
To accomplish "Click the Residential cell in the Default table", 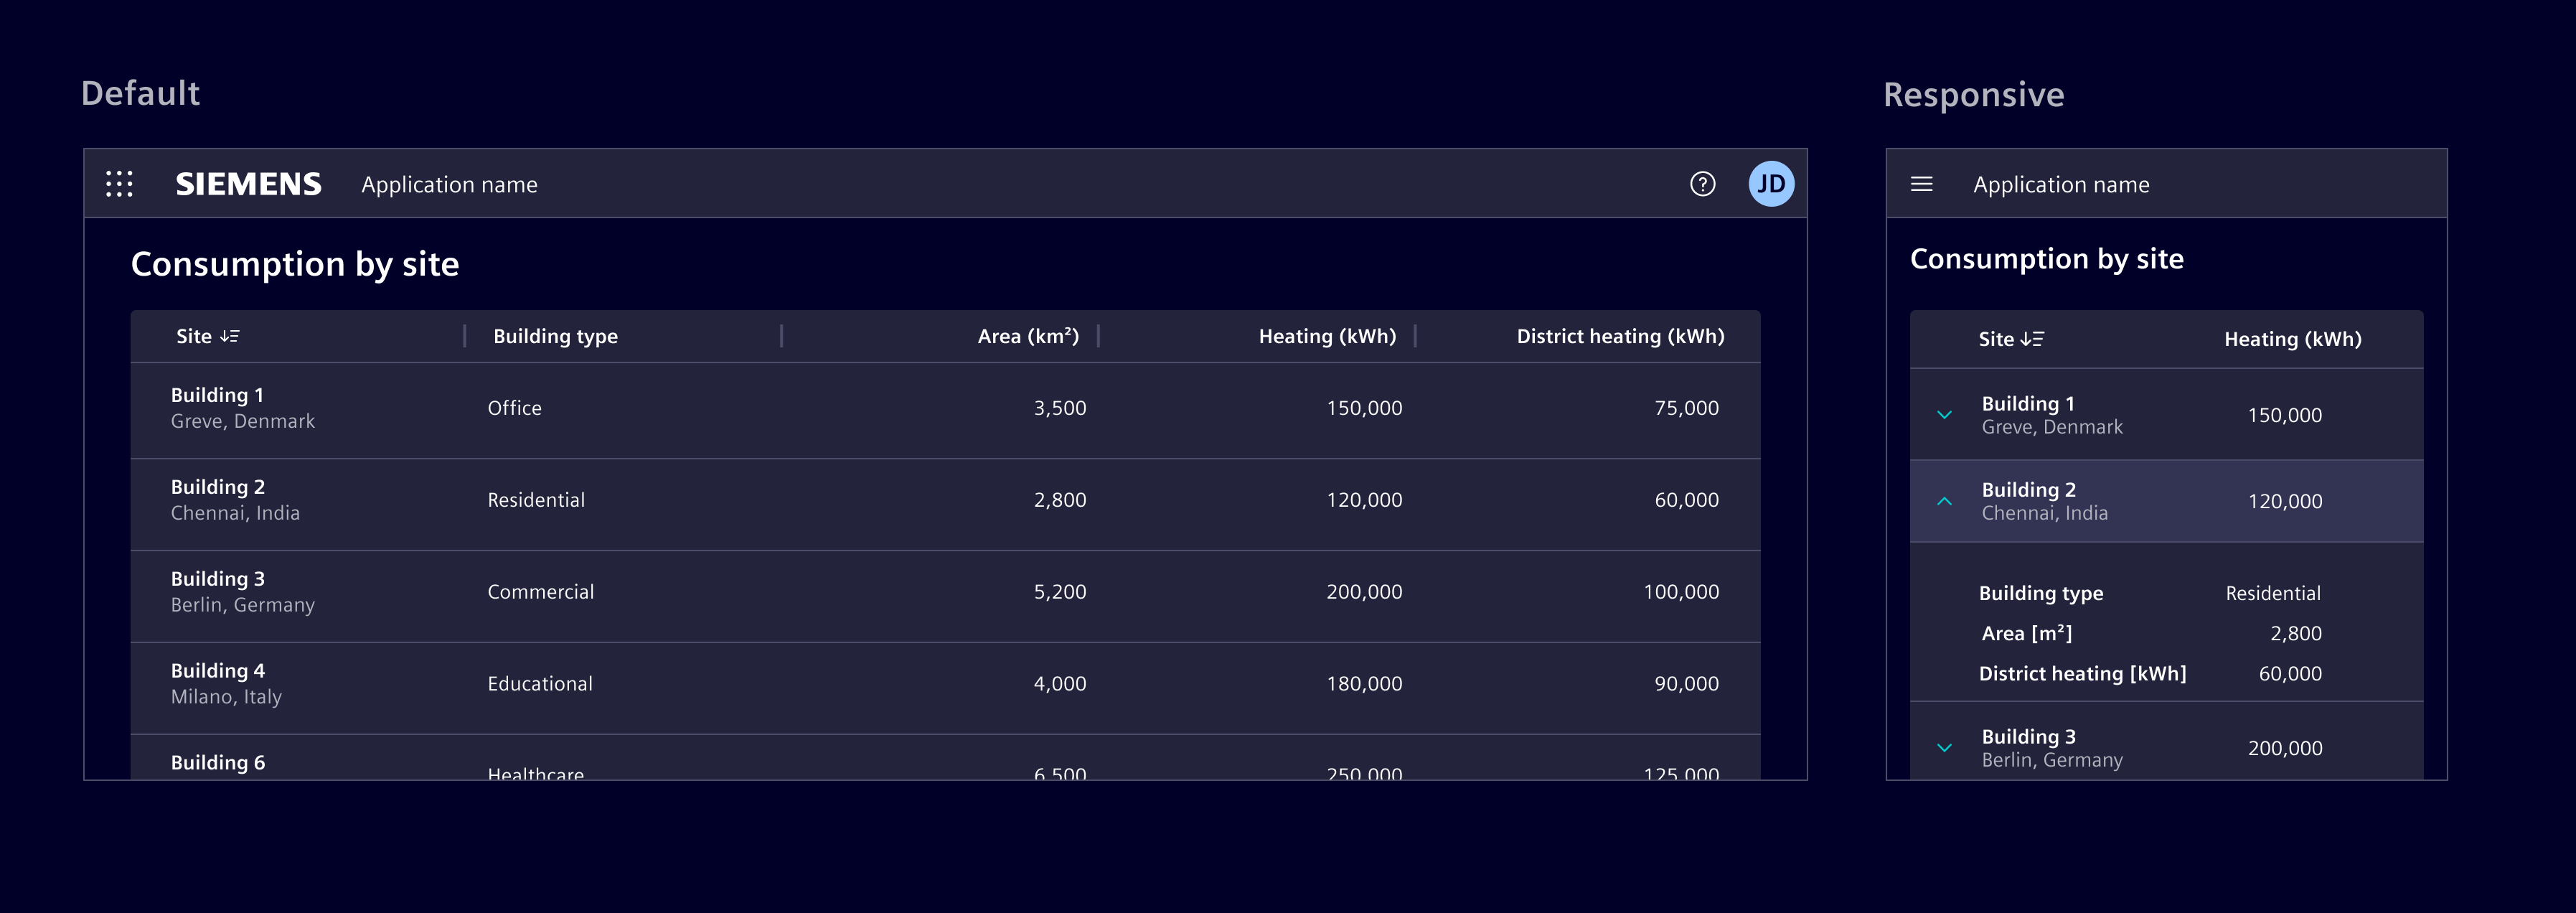I will 536,500.
